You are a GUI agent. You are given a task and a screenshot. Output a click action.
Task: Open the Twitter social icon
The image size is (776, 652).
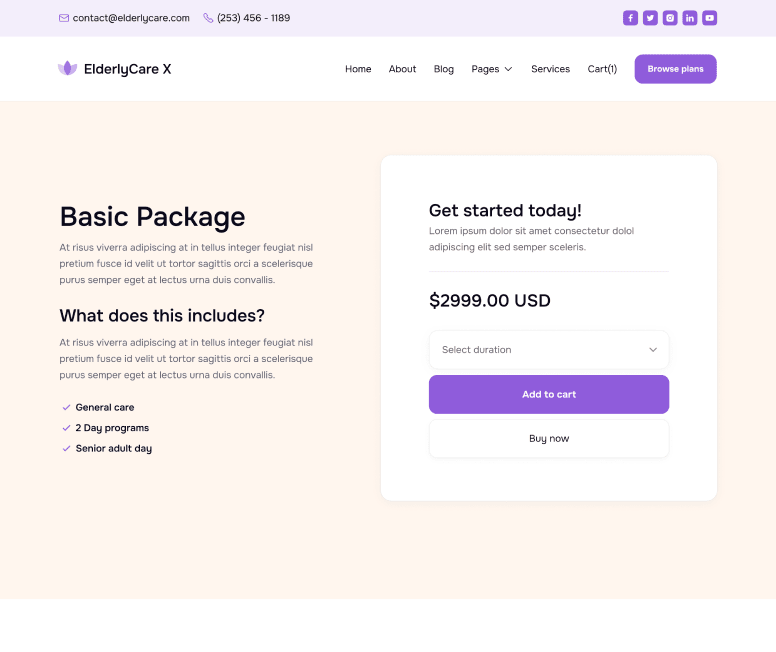[x=650, y=18]
